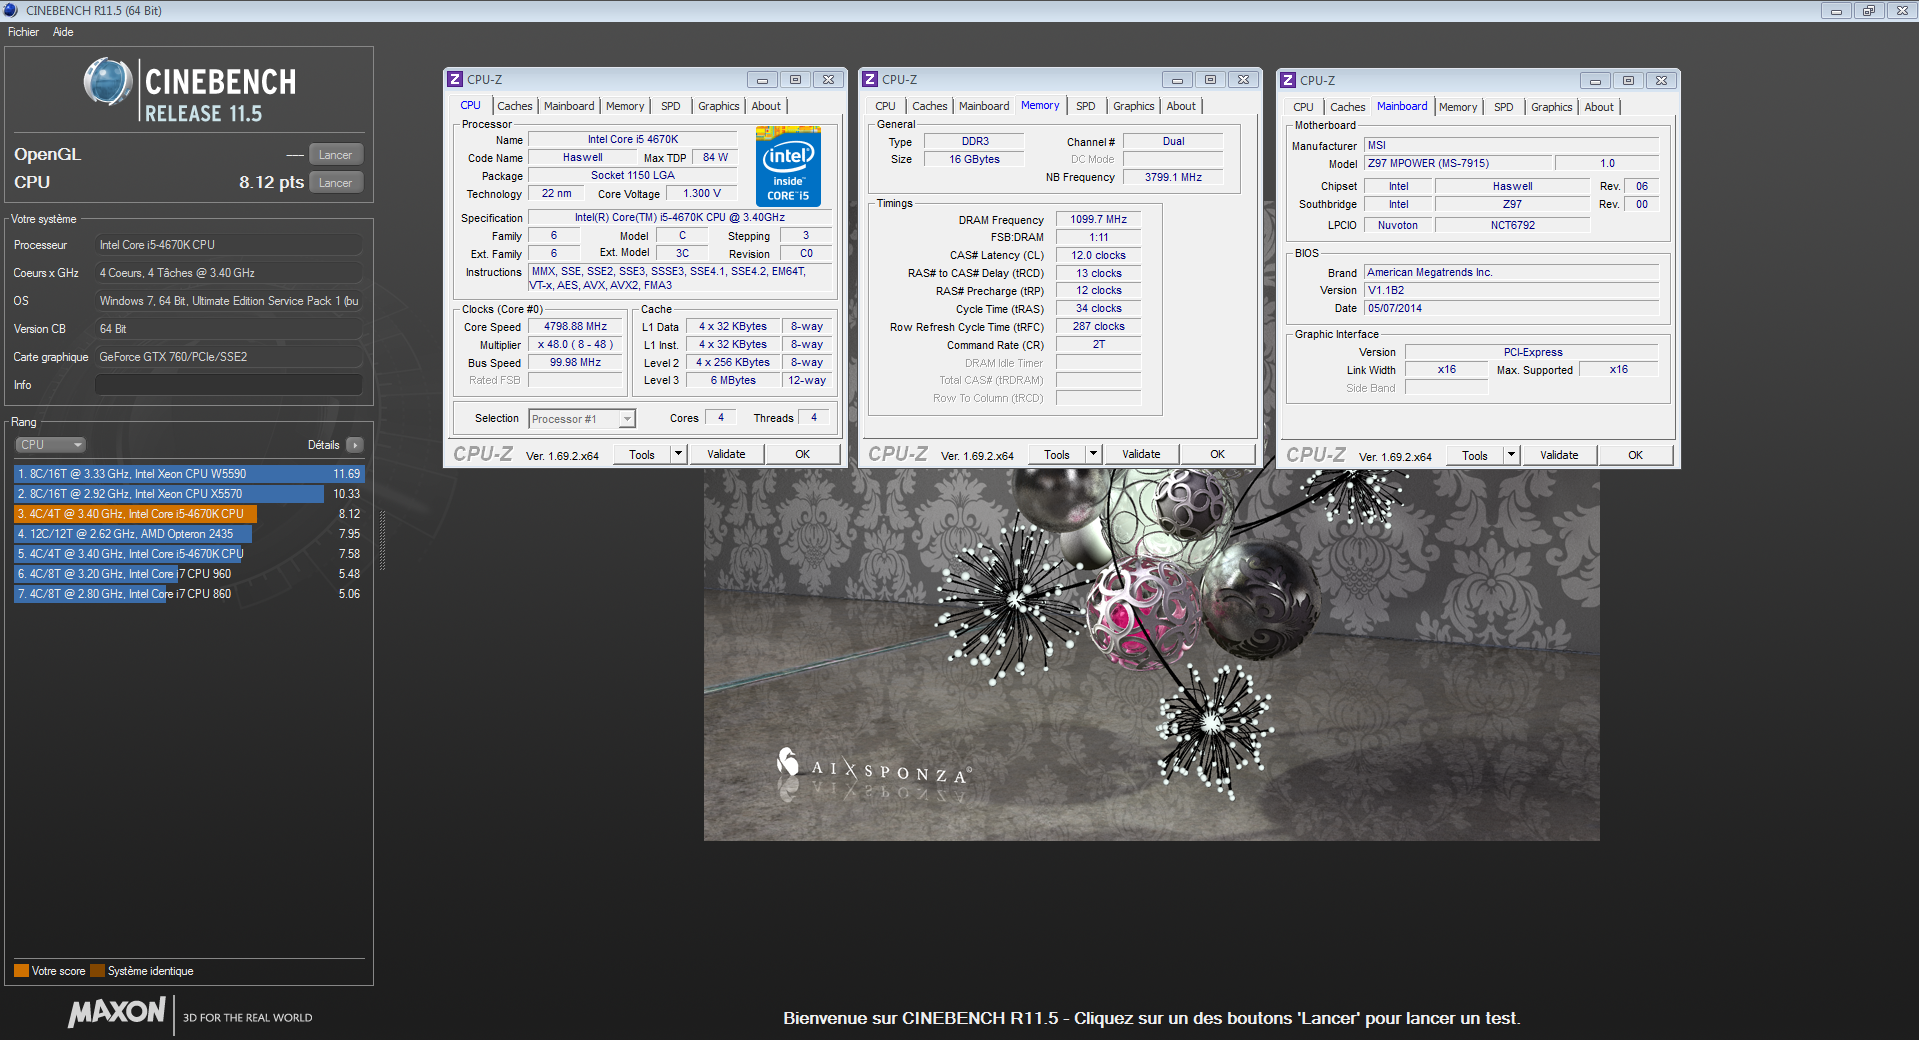This screenshot has height=1040, width=1919.
Task: Select ranking row AMD Opteron 2435
Action: (189, 534)
